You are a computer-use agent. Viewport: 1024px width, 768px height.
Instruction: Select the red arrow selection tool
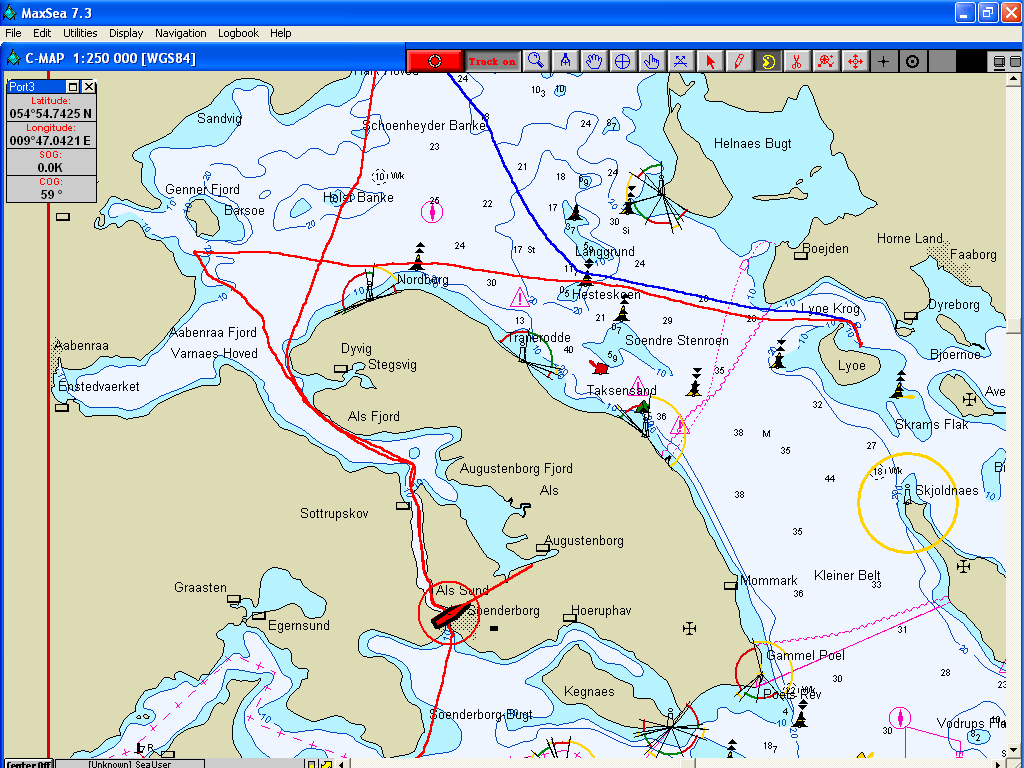click(710, 61)
